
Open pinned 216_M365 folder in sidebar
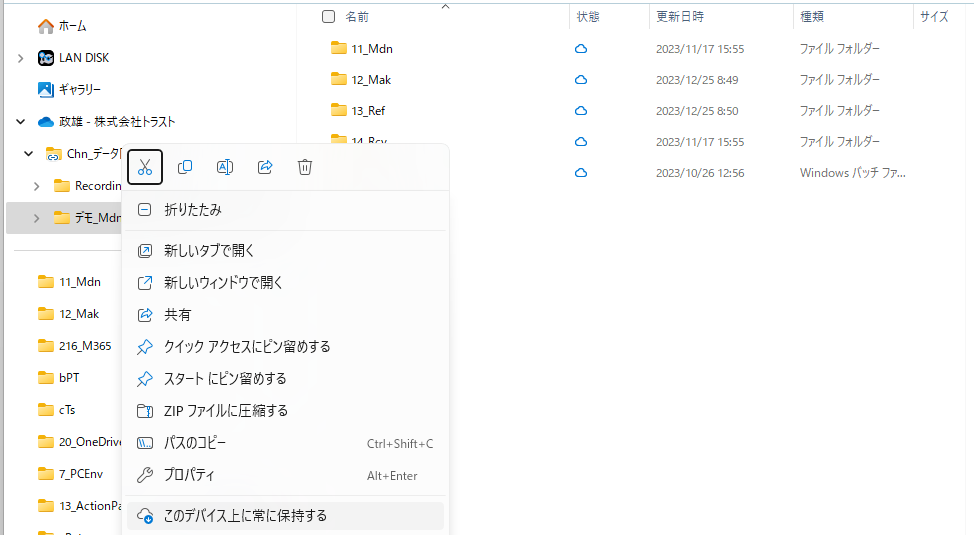84,346
